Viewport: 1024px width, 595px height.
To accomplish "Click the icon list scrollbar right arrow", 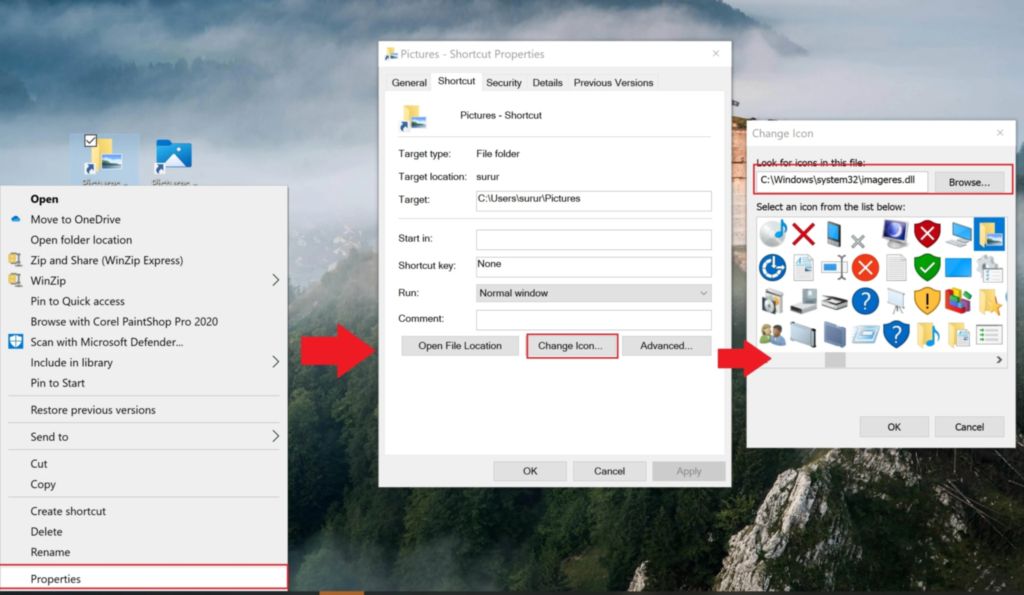I will click(x=999, y=360).
